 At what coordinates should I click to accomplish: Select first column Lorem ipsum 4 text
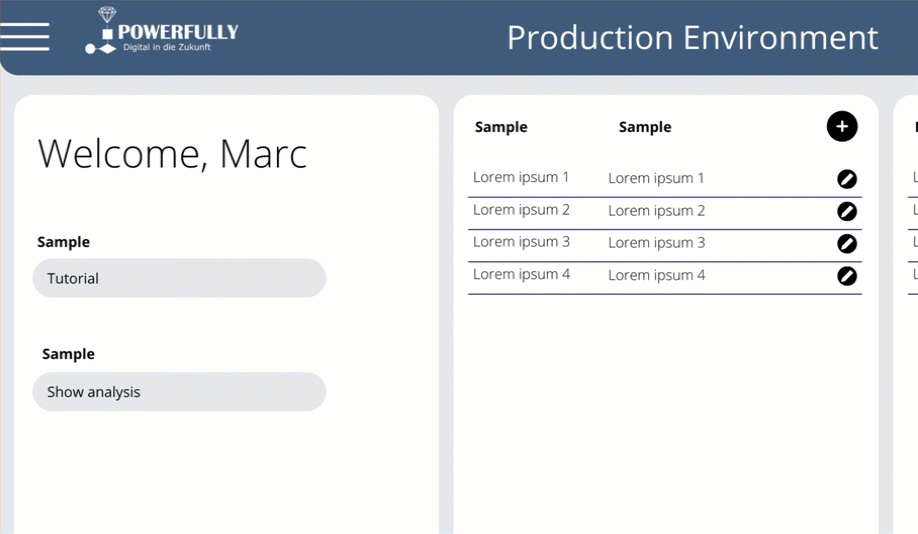[x=521, y=274]
